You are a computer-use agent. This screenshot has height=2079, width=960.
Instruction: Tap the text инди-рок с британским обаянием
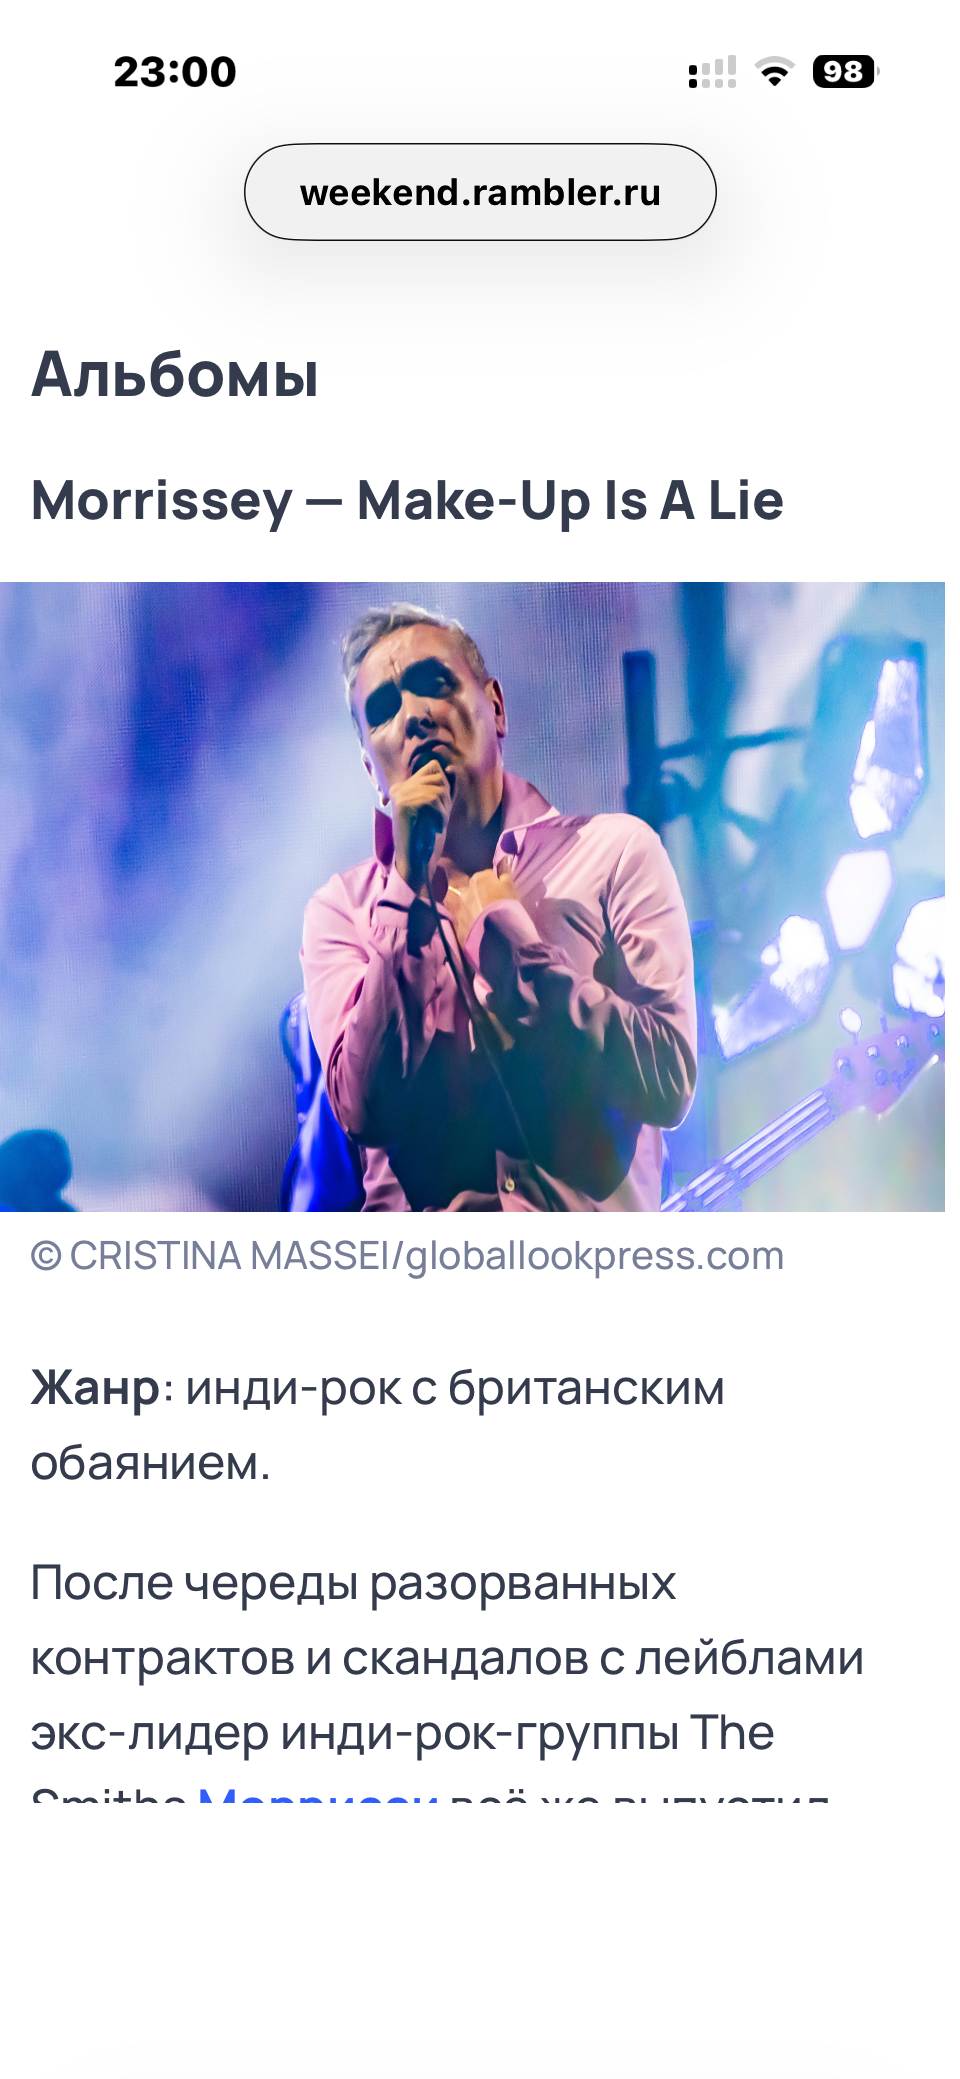(378, 1425)
